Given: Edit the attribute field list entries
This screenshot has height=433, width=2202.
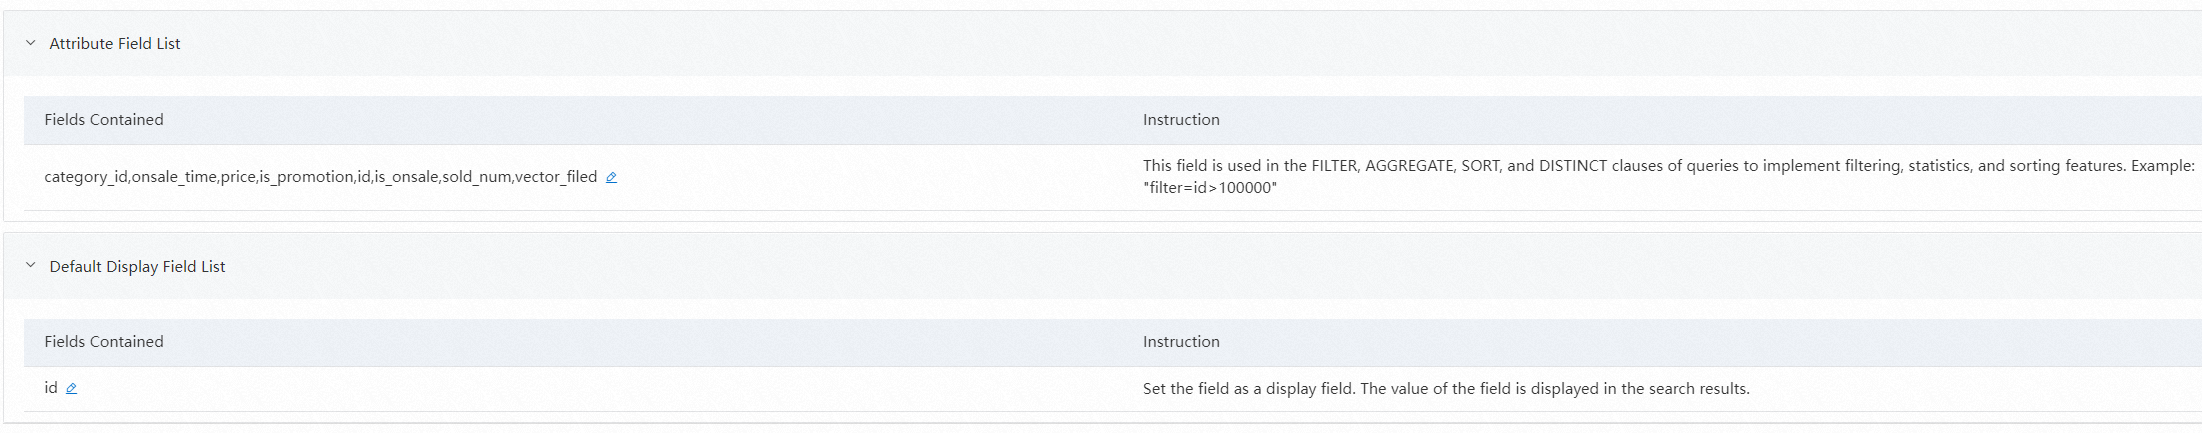Looking at the screenshot, I should [611, 177].
